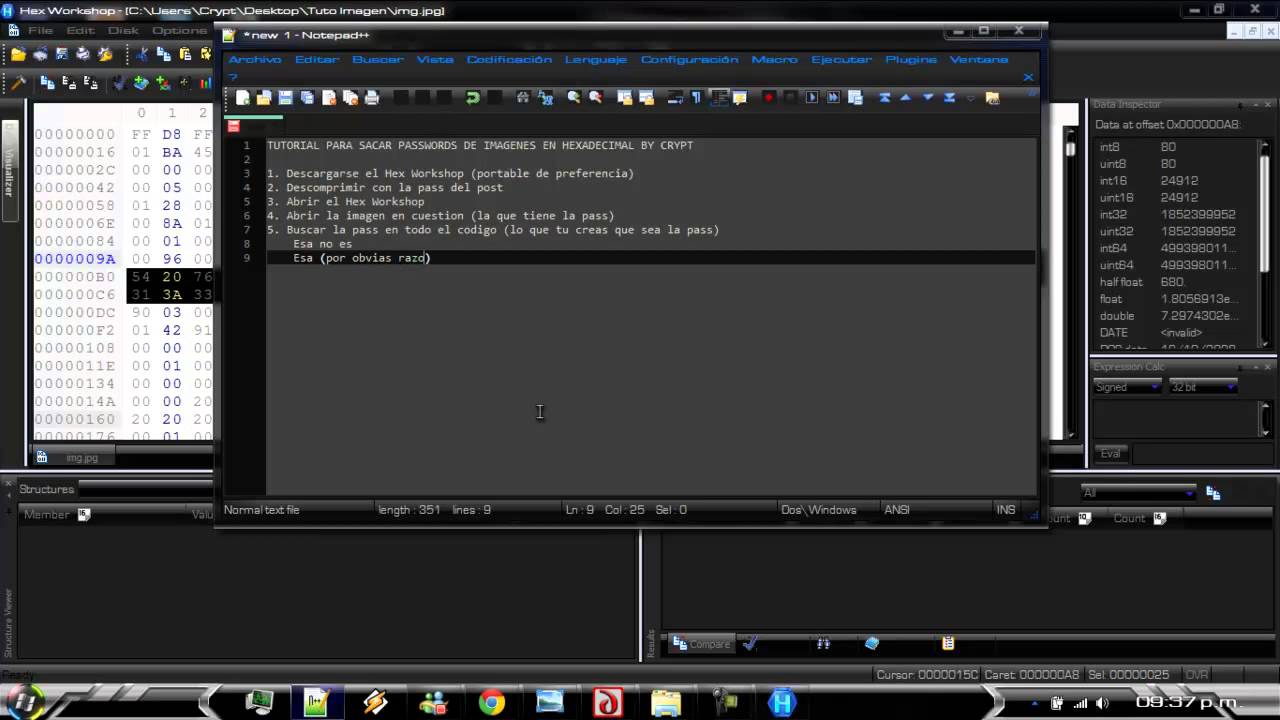Image resolution: width=1280 pixels, height=720 pixels.
Task: Open the 32 bit dropdown in Expression Calc
Action: [1203, 387]
